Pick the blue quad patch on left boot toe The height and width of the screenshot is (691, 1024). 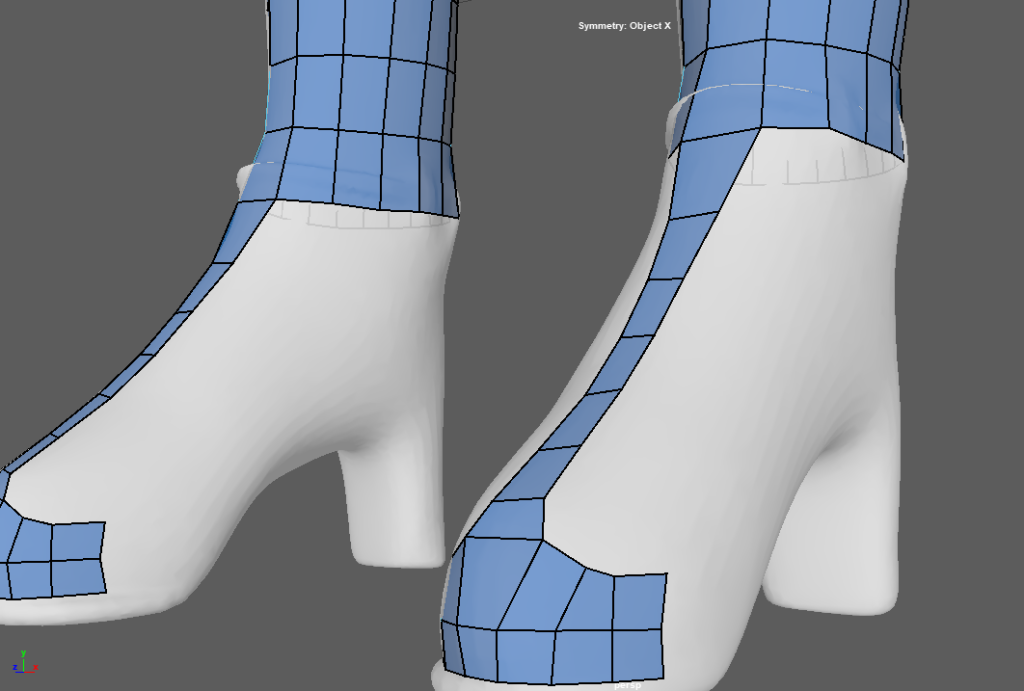click(x=55, y=560)
